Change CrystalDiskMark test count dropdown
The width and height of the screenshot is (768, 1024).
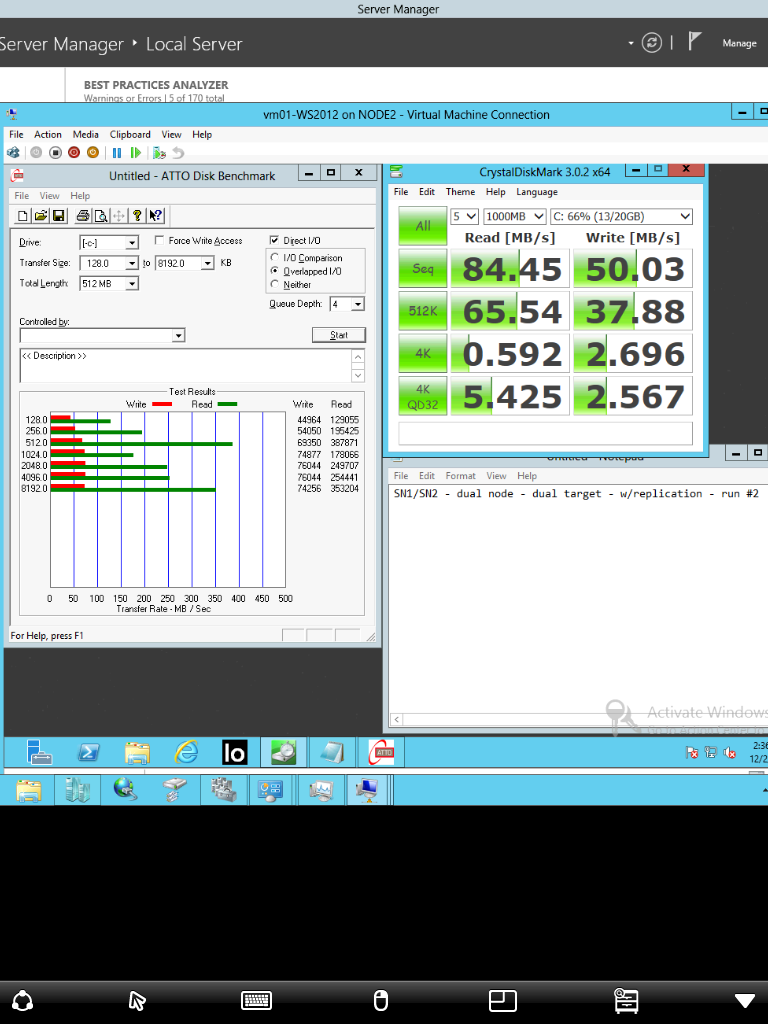click(x=464, y=216)
